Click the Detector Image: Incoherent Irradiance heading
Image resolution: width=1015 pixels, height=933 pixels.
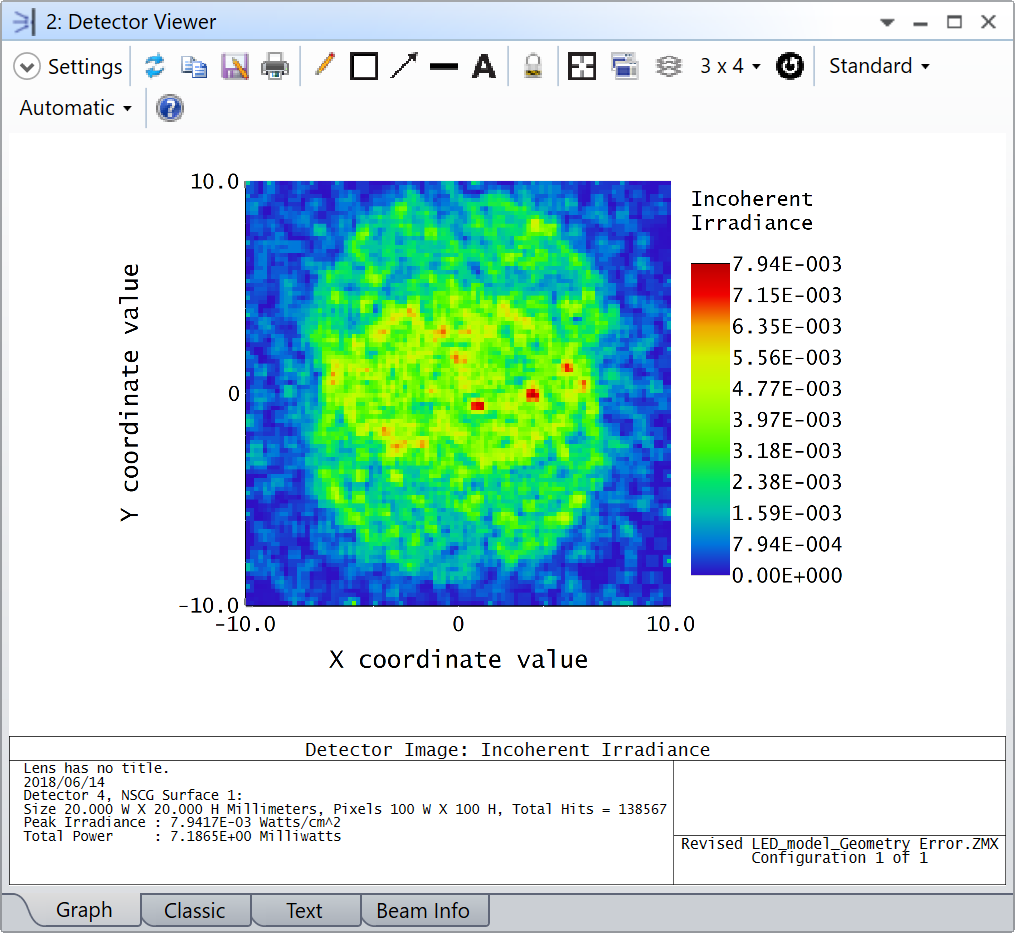pyautogui.click(x=508, y=750)
